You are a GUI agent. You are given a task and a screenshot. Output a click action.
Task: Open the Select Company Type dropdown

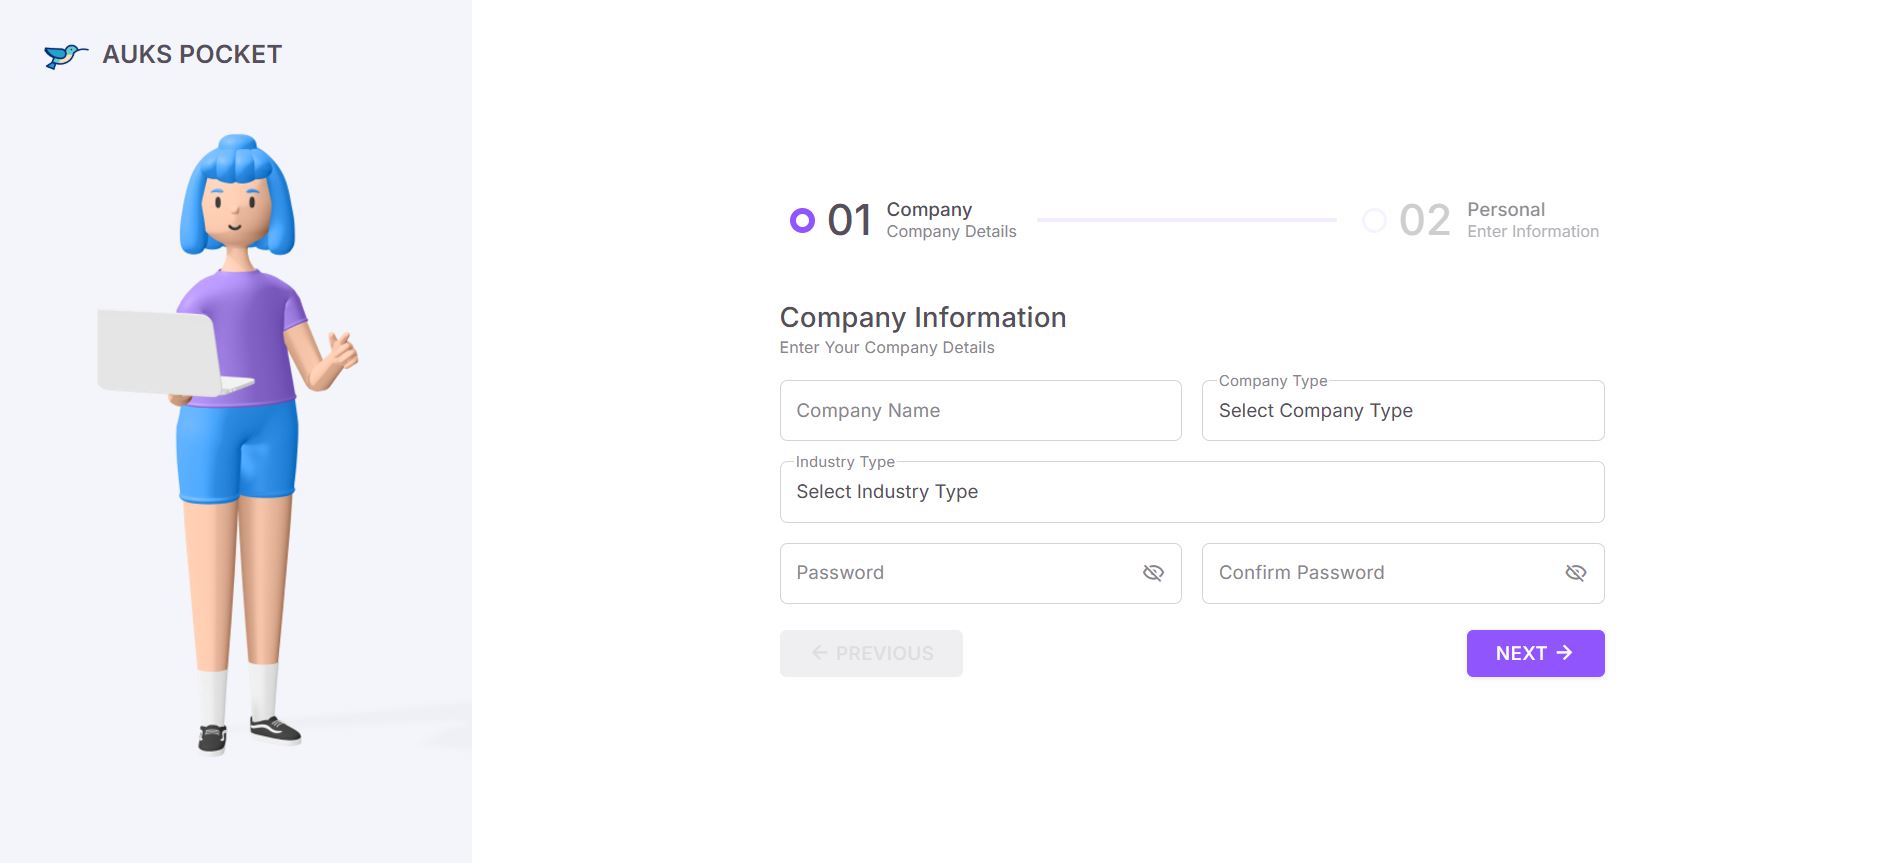point(1402,411)
